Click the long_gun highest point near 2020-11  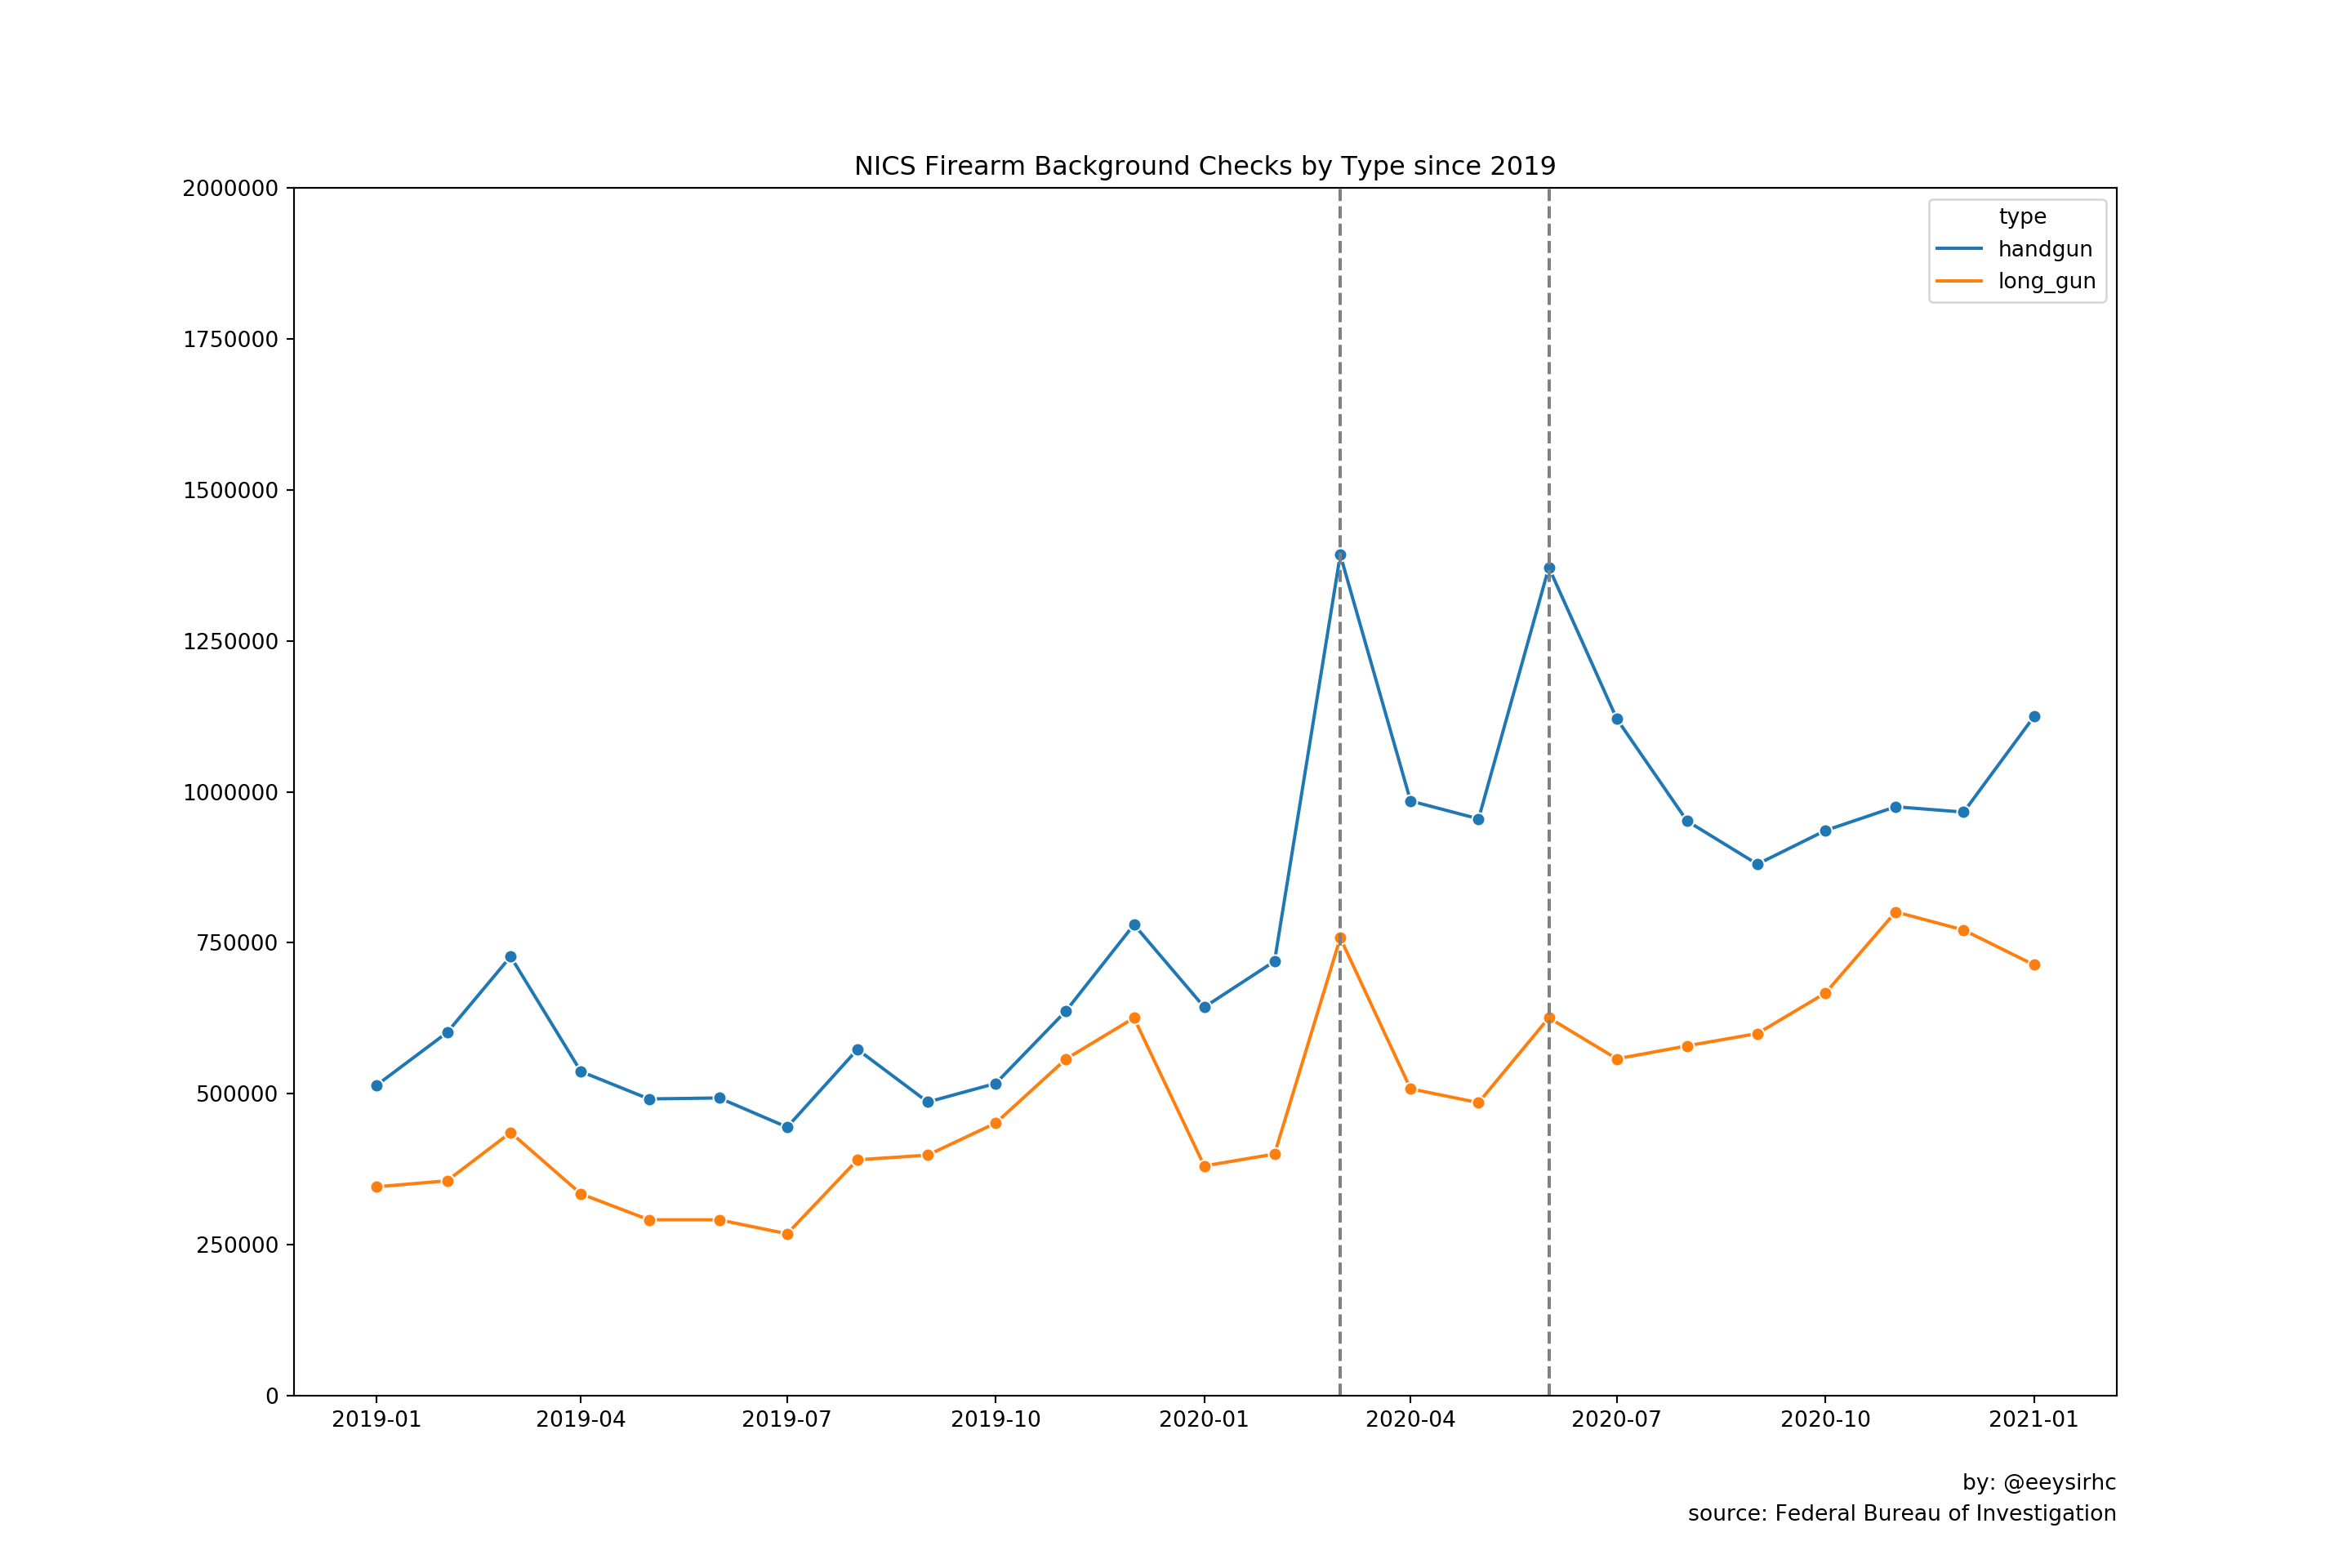click(x=1895, y=913)
